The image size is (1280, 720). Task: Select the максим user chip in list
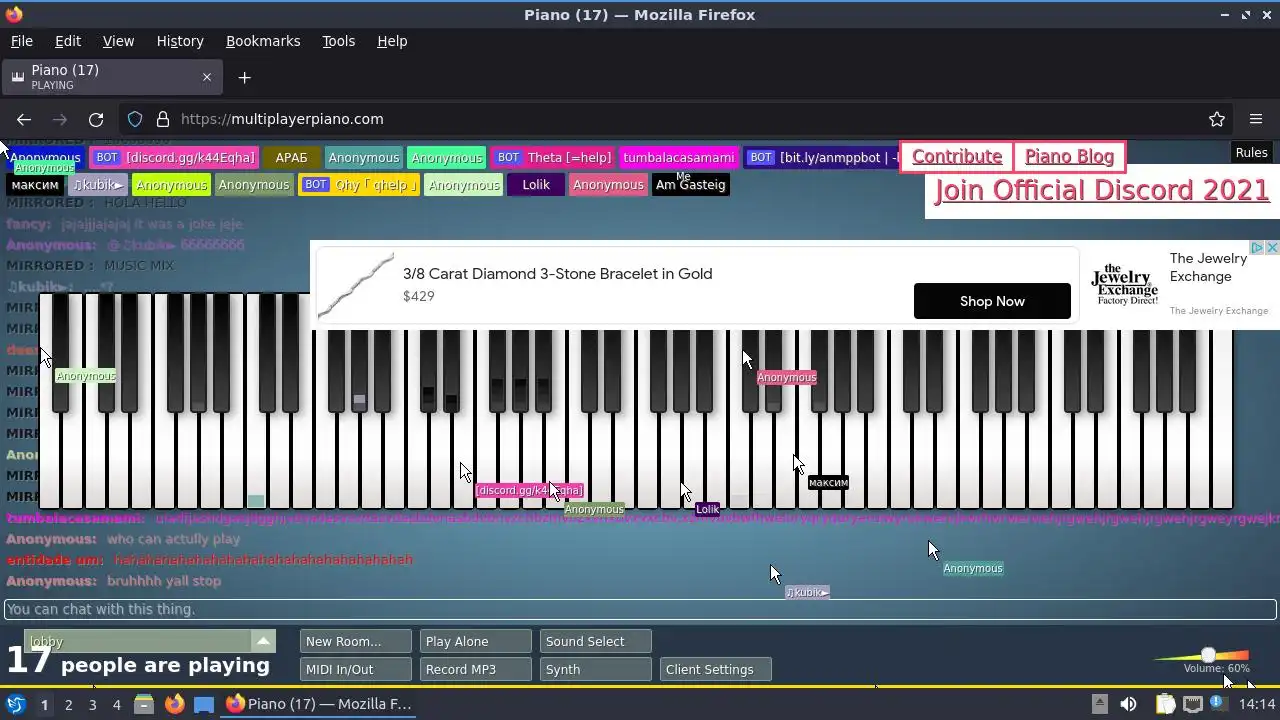35,185
